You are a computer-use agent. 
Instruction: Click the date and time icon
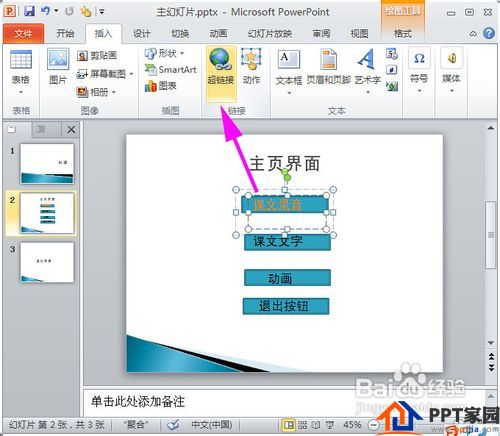pos(392,54)
